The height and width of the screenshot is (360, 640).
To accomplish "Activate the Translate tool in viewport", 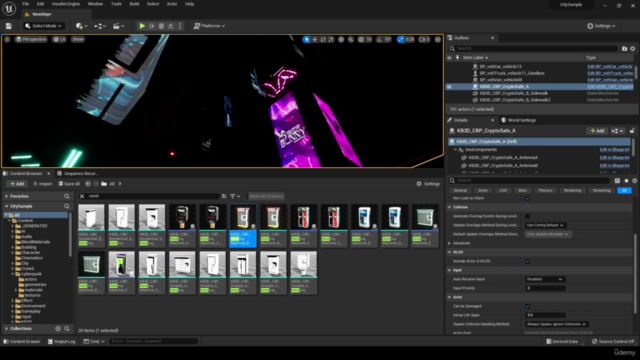I will (315, 40).
